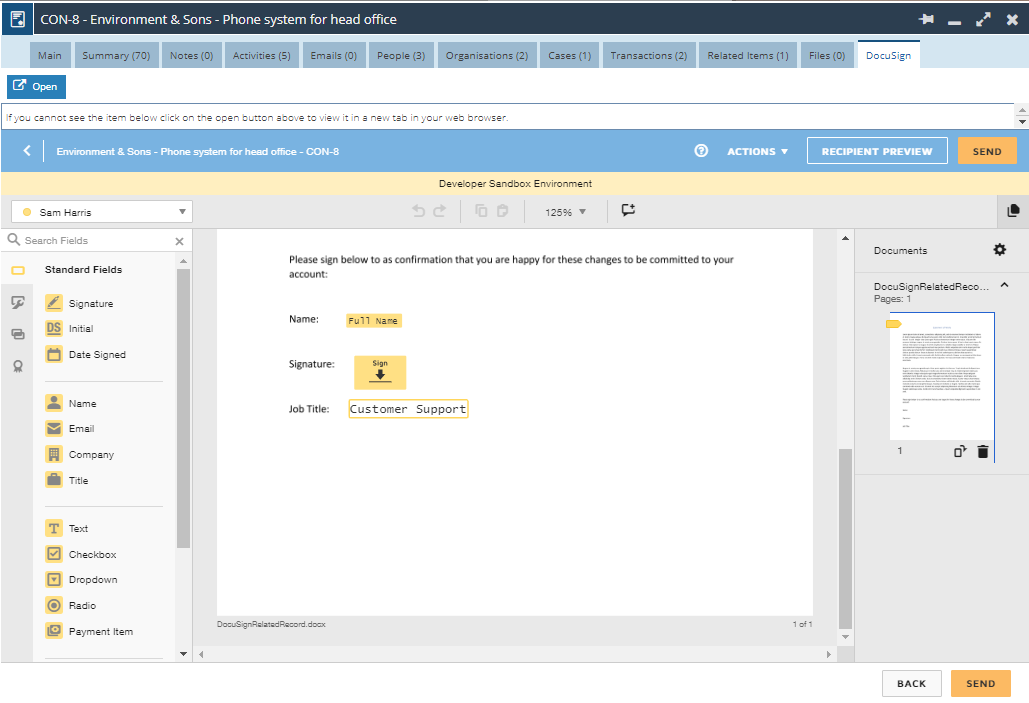Screen dimensions: 1029x703
Task: Open the Related Items (1) tab
Action: 748,56
